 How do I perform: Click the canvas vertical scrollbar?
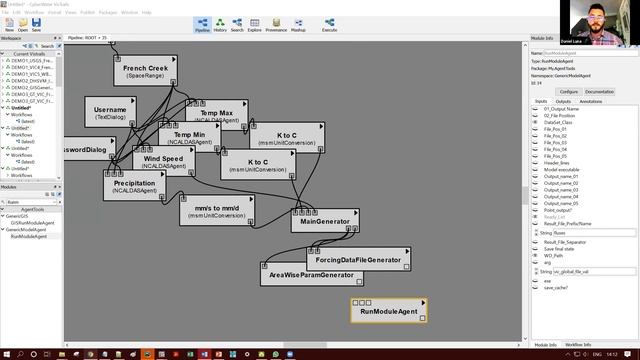click(x=525, y=195)
